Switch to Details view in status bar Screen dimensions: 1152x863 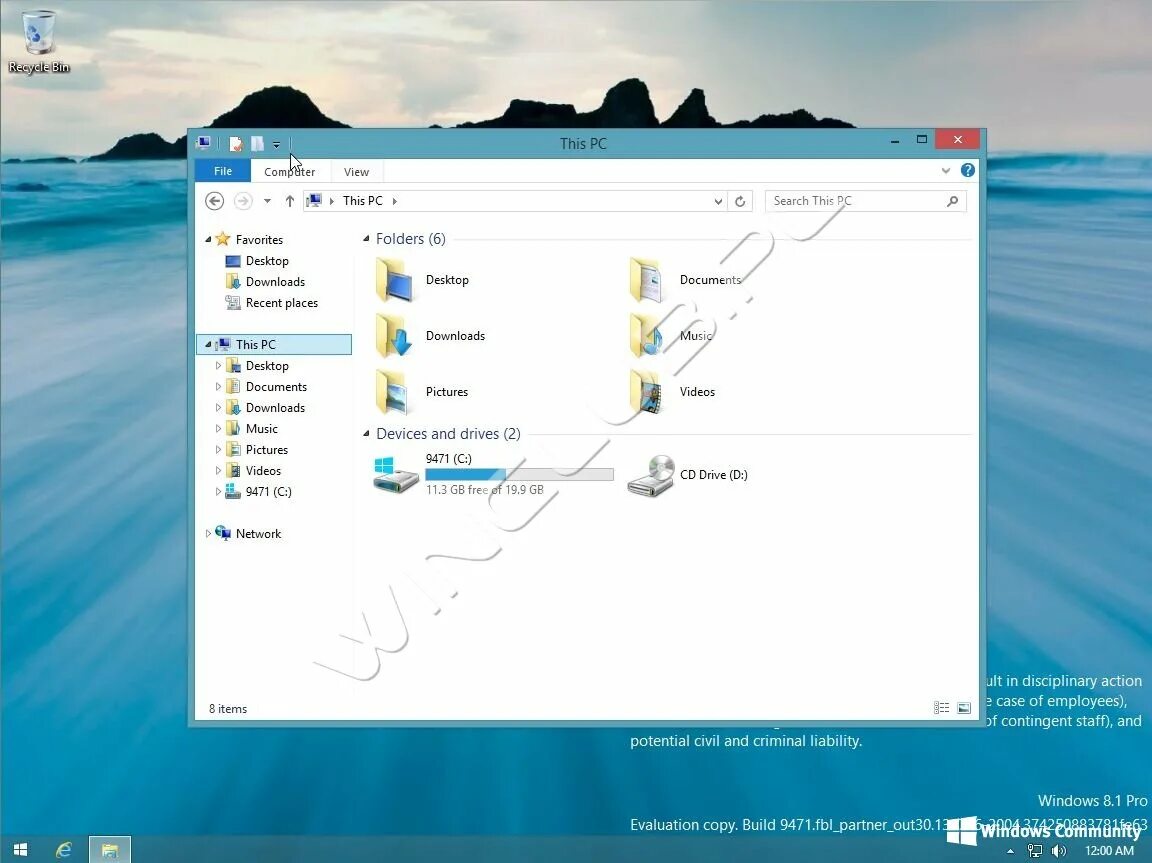[941, 708]
